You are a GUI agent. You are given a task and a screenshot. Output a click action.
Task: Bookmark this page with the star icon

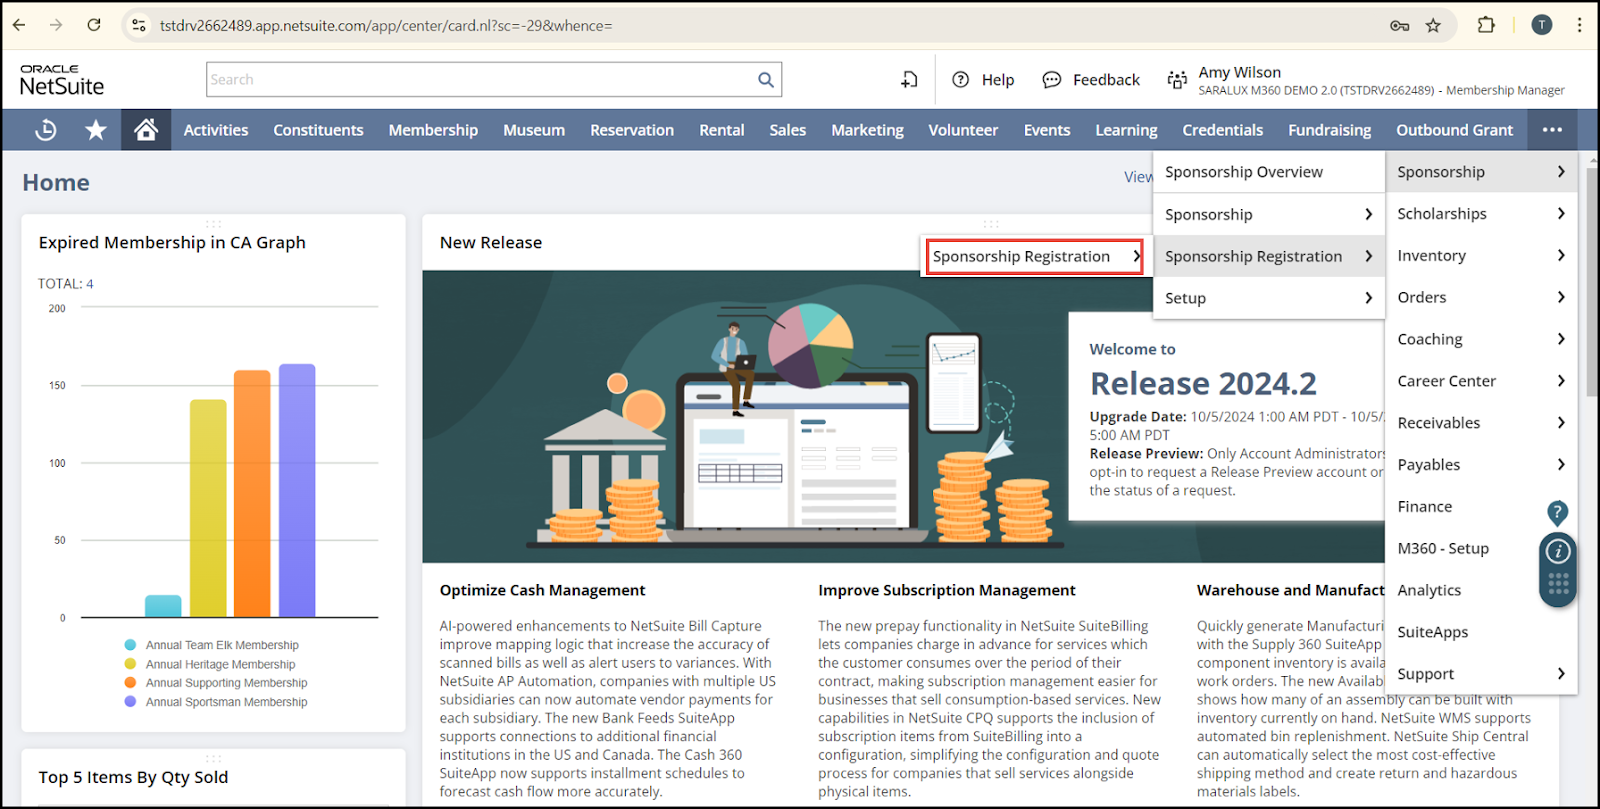point(1433,26)
